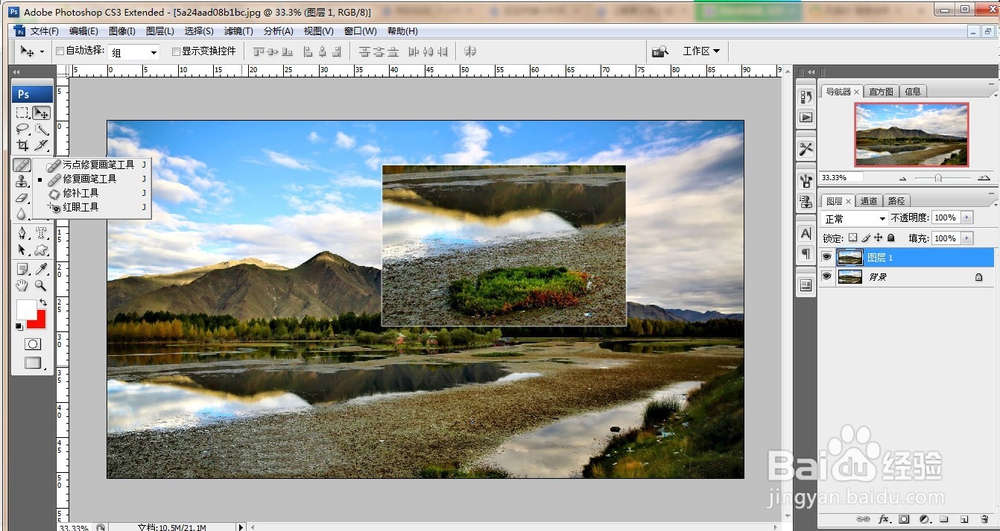Reset default foreground and background colors
The width and height of the screenshot is (1000, 531).
pos(19,326)
